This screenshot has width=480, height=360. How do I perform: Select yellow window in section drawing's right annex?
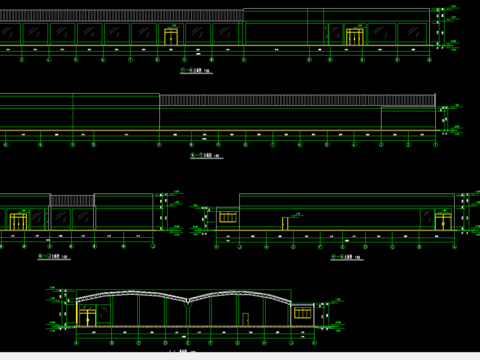(303, 313)
